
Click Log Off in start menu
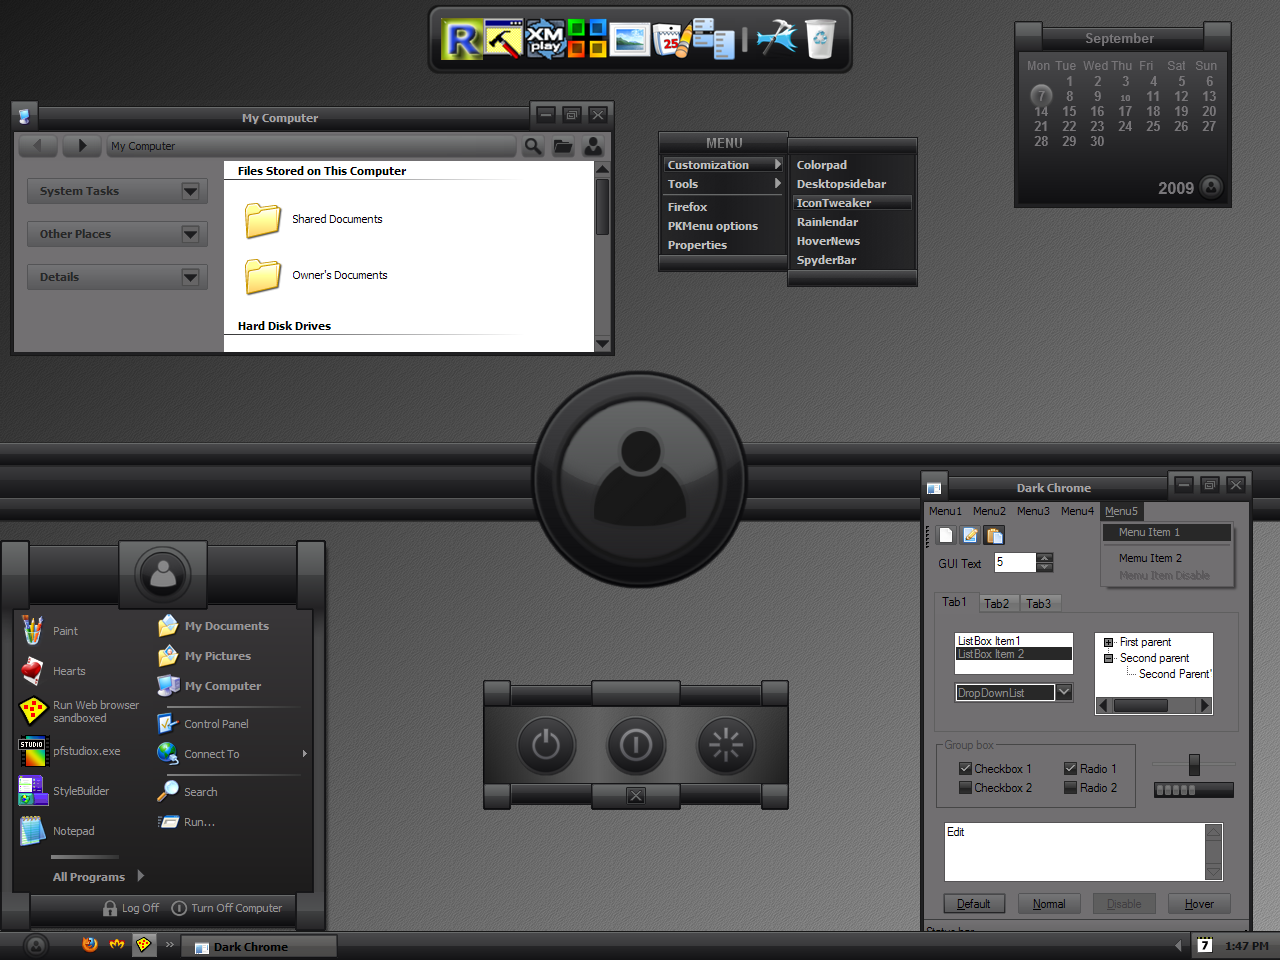(x=131, y=908)
